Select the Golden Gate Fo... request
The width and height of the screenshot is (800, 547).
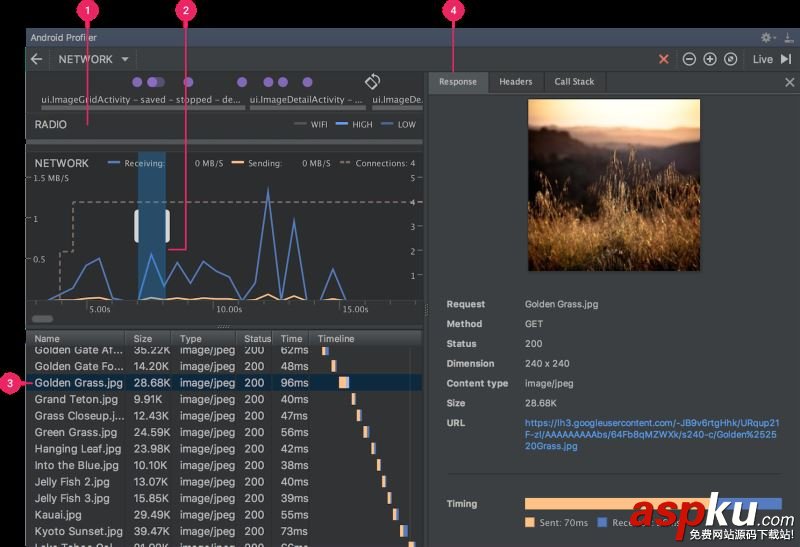click(x=224, y=366)
